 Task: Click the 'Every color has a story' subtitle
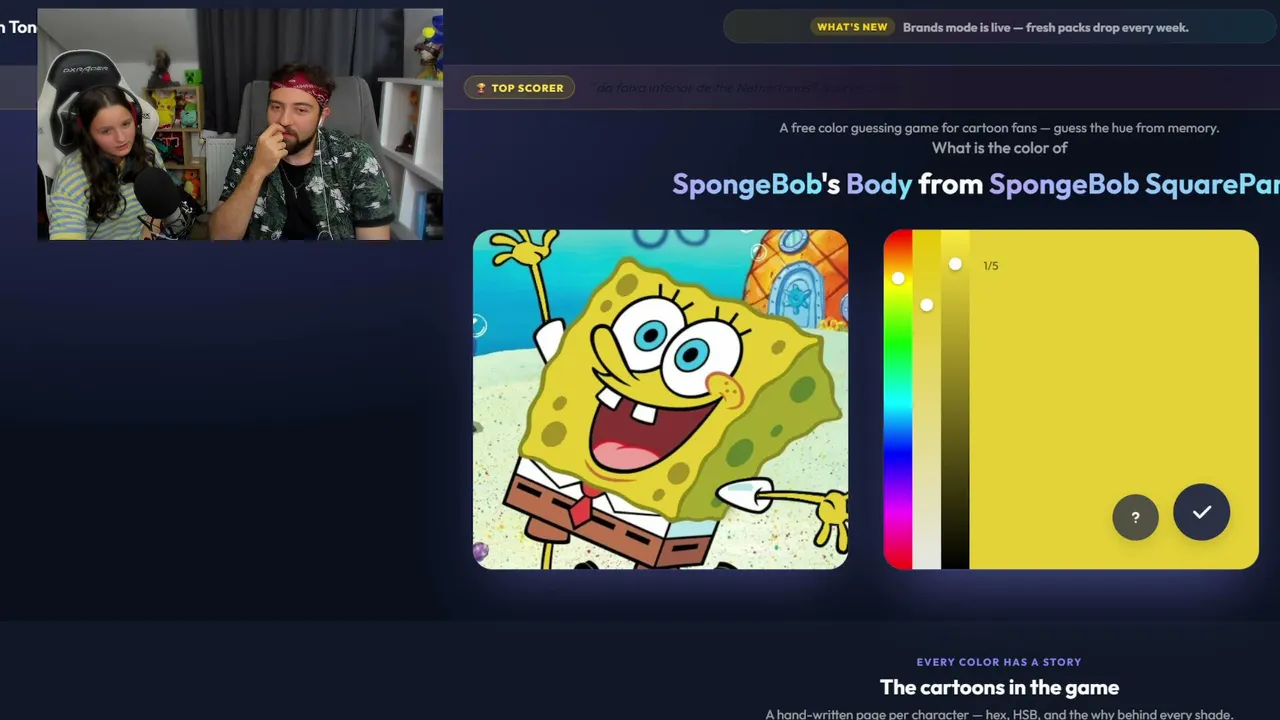pos(999,662)
